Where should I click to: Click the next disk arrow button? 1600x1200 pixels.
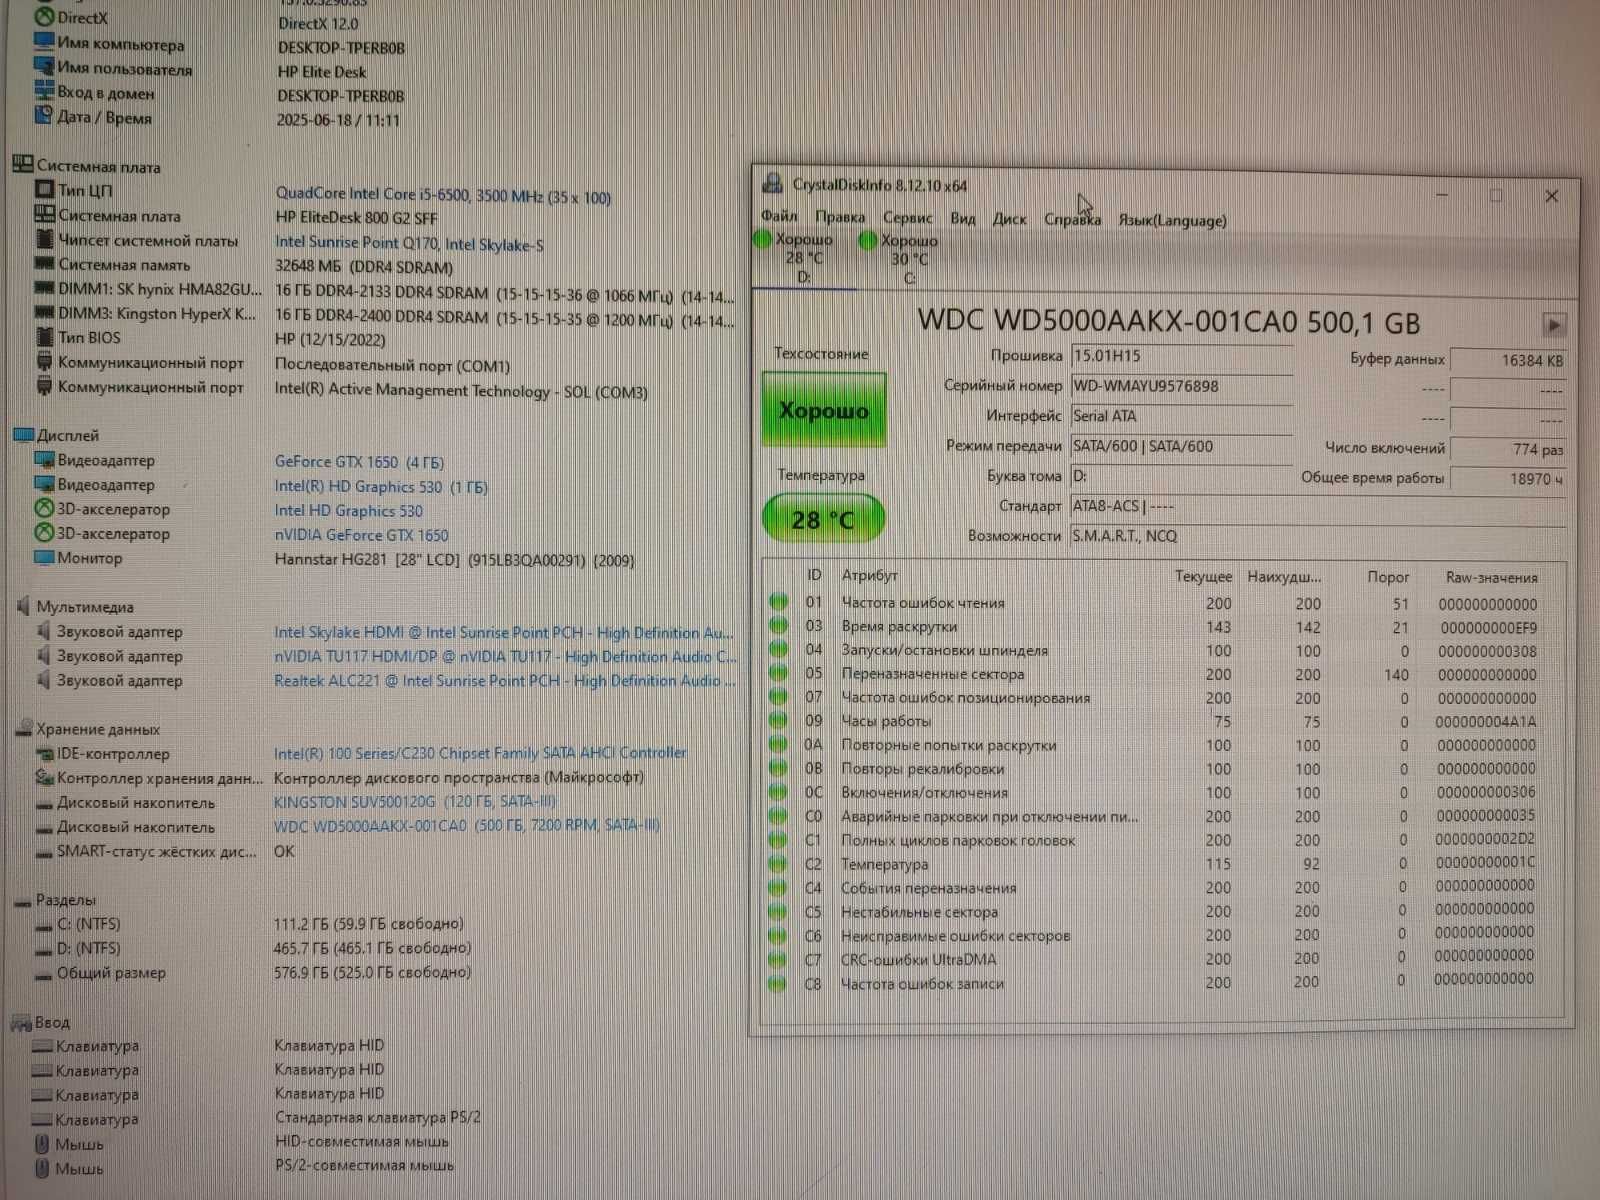tap(1553, 325)
